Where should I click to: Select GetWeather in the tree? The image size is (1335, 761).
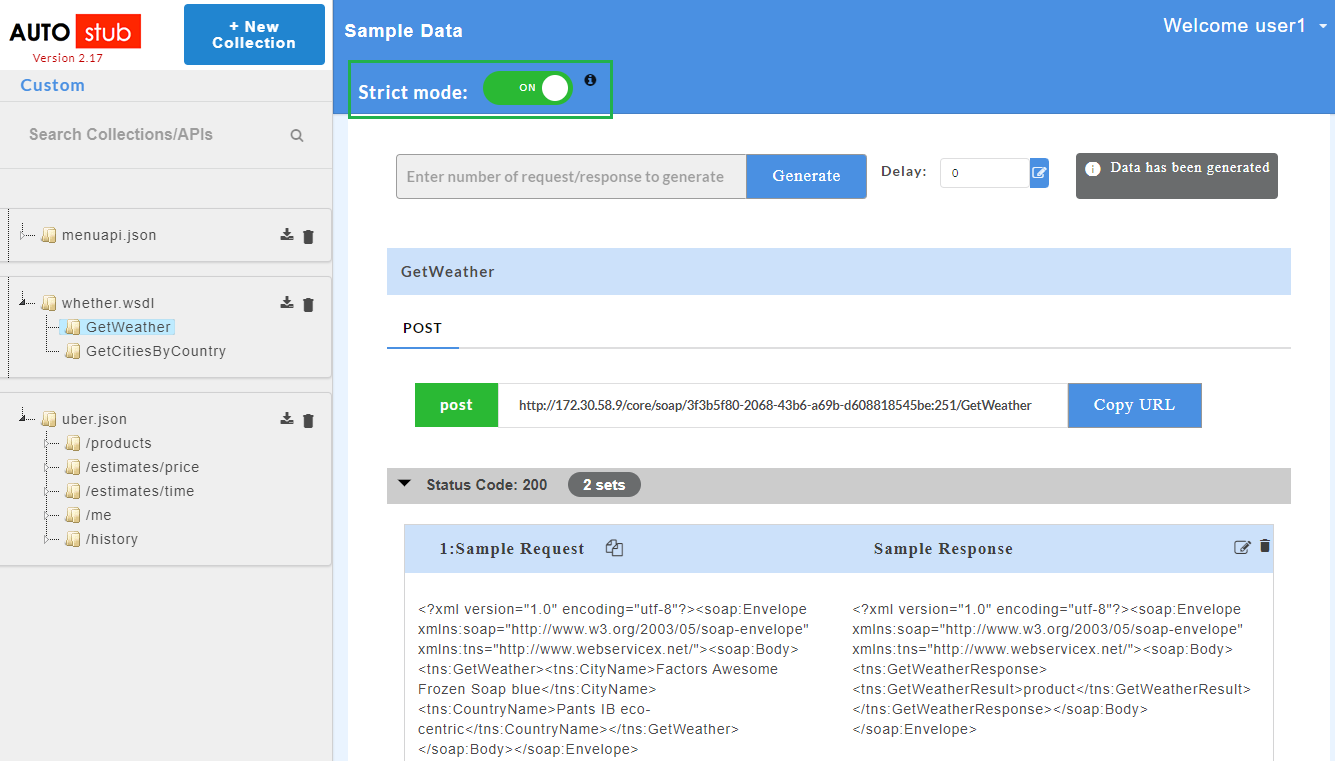click(128, 327)
